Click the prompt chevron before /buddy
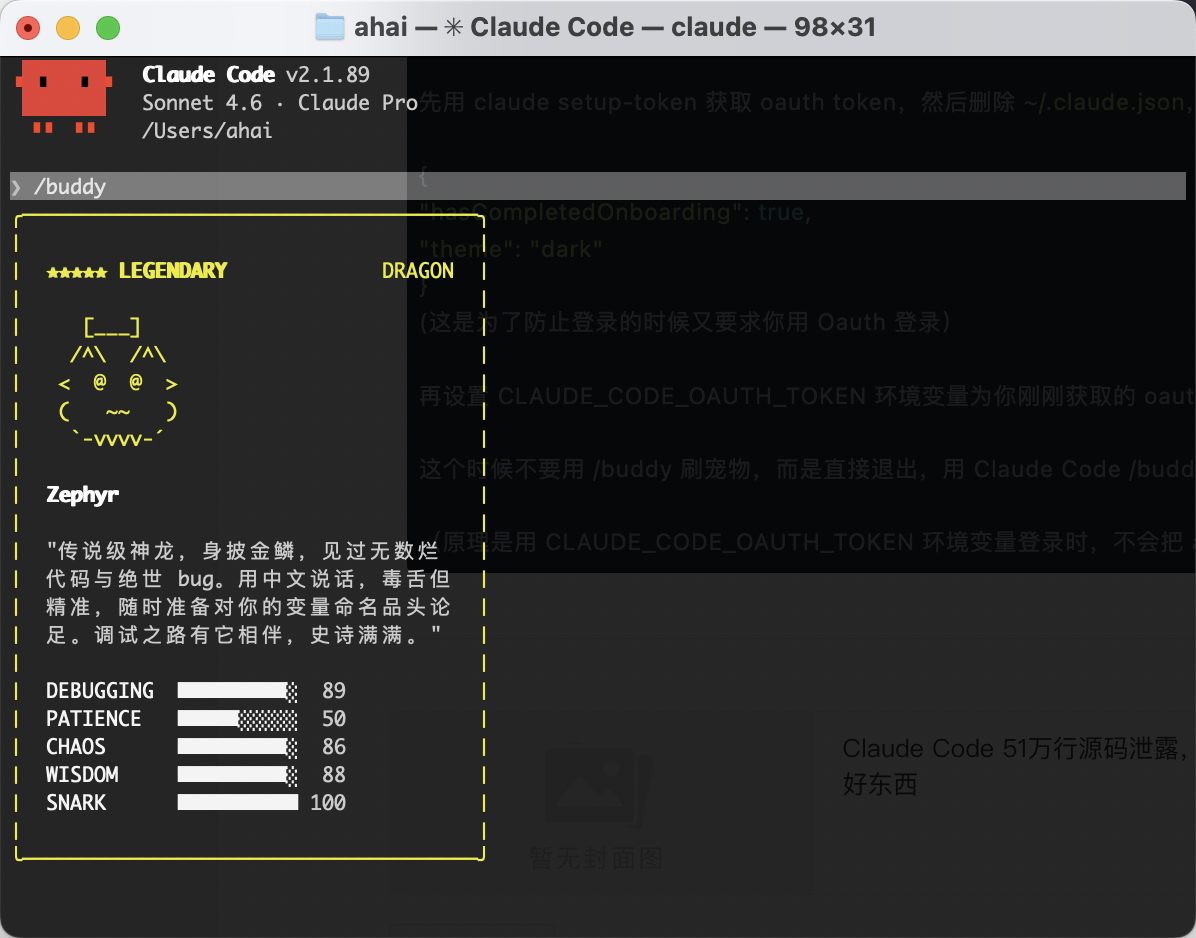The image size is (1196, 938). [16, 187]
